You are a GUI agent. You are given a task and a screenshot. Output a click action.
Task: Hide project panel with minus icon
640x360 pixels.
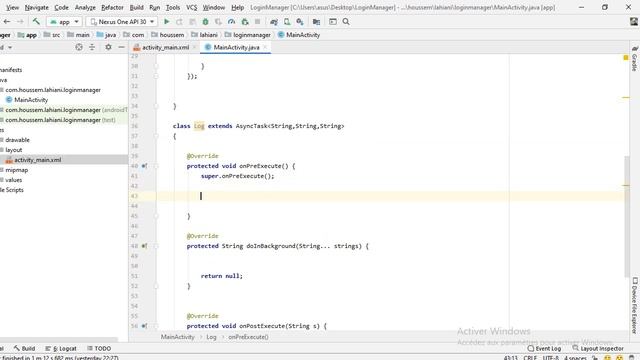[121, 47]
